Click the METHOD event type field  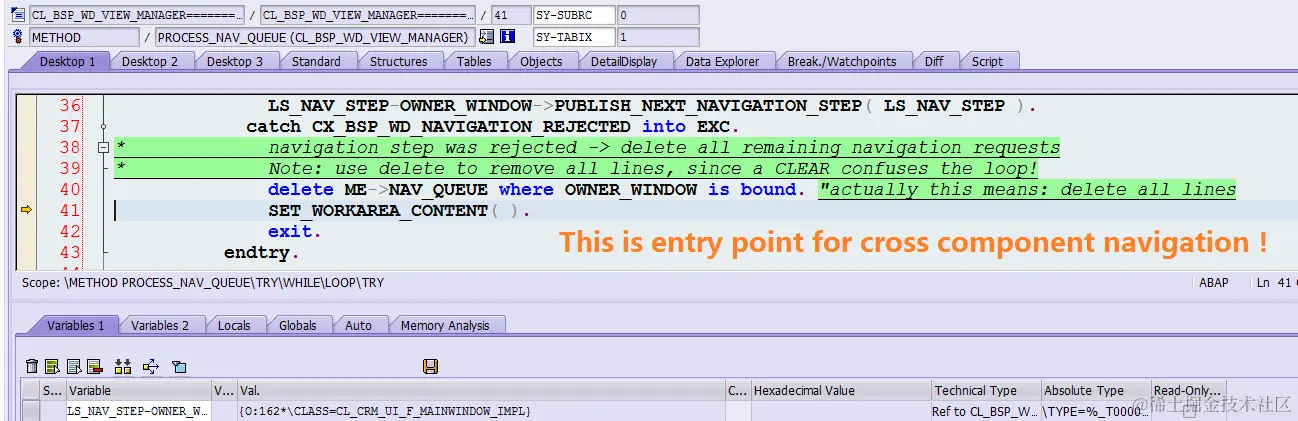84,37
